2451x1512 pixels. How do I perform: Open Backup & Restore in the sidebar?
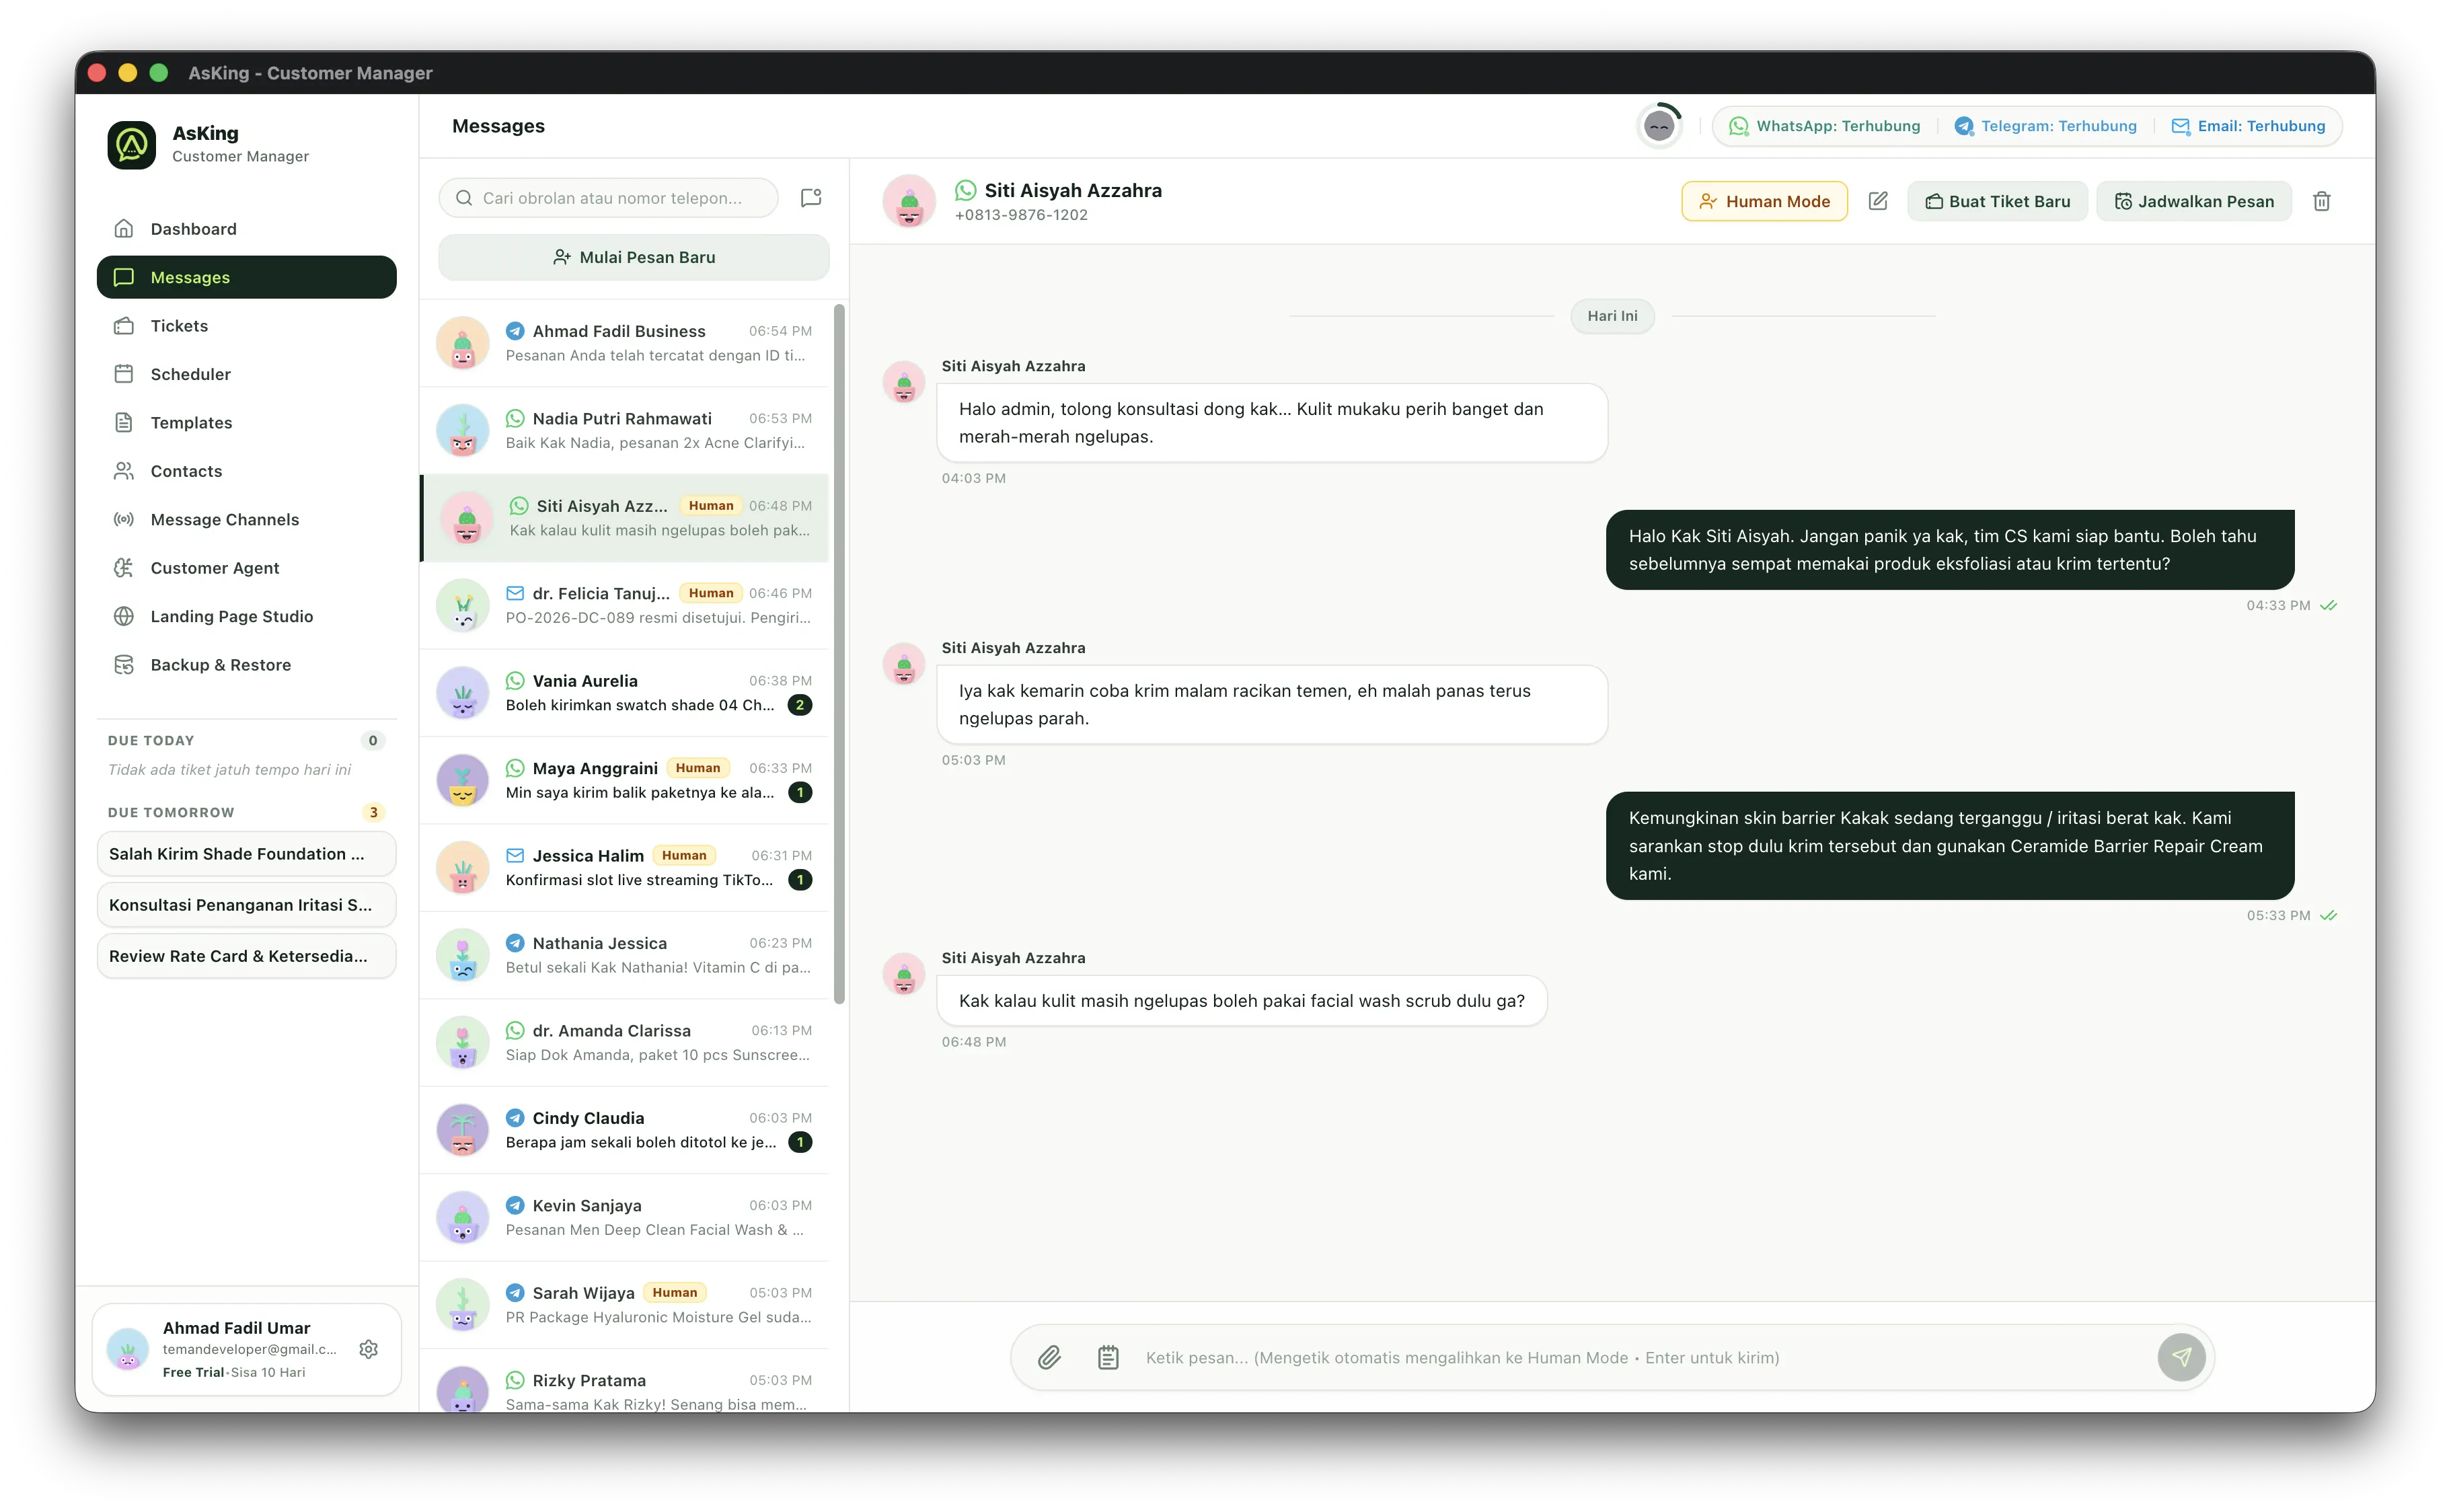246,665
